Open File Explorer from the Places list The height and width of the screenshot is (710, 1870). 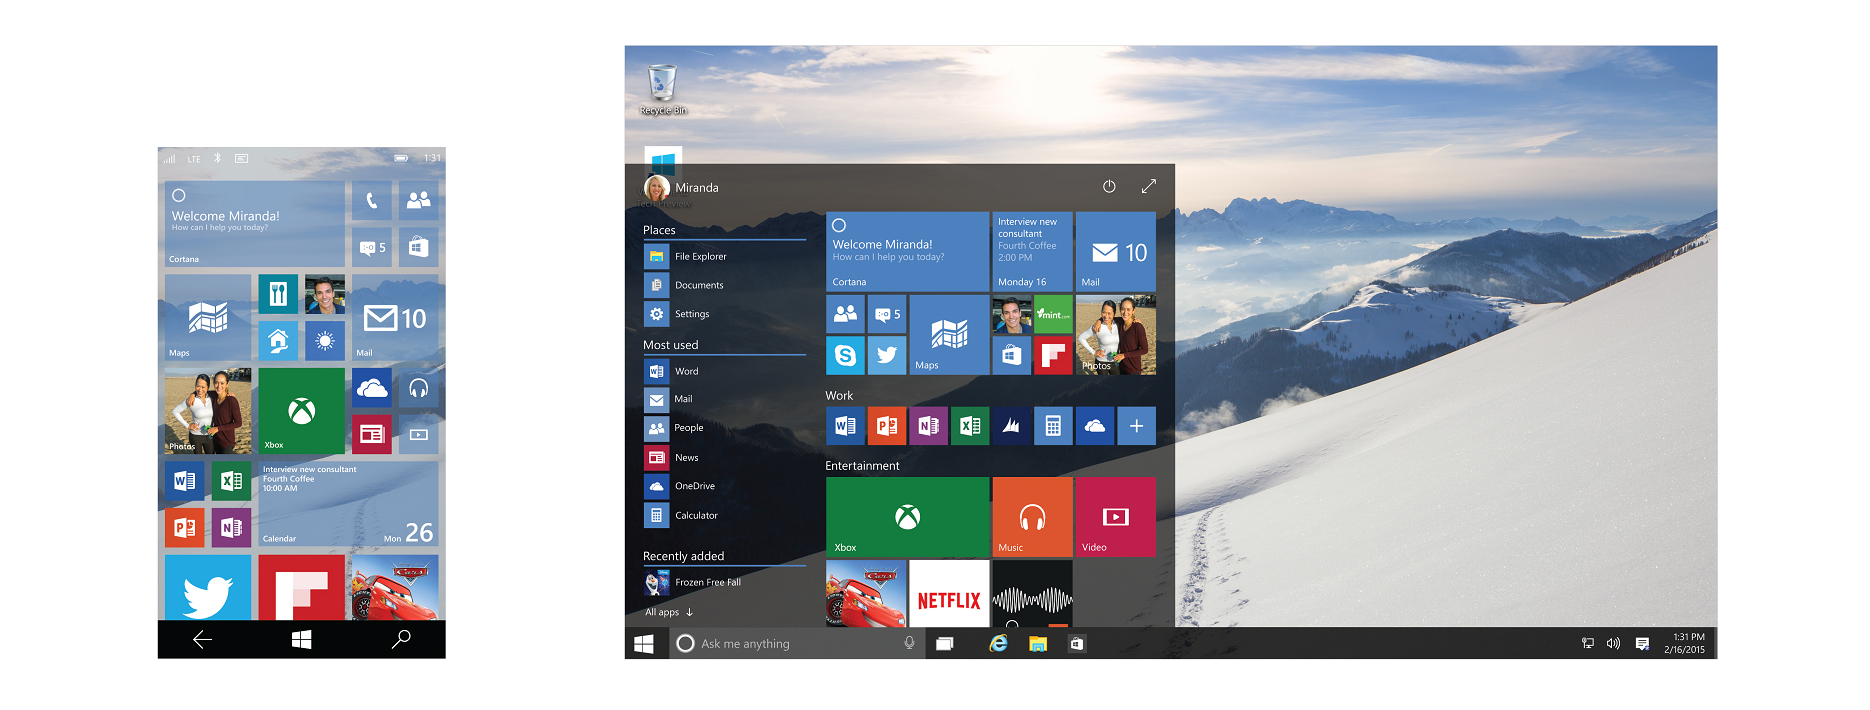[686, 257]
